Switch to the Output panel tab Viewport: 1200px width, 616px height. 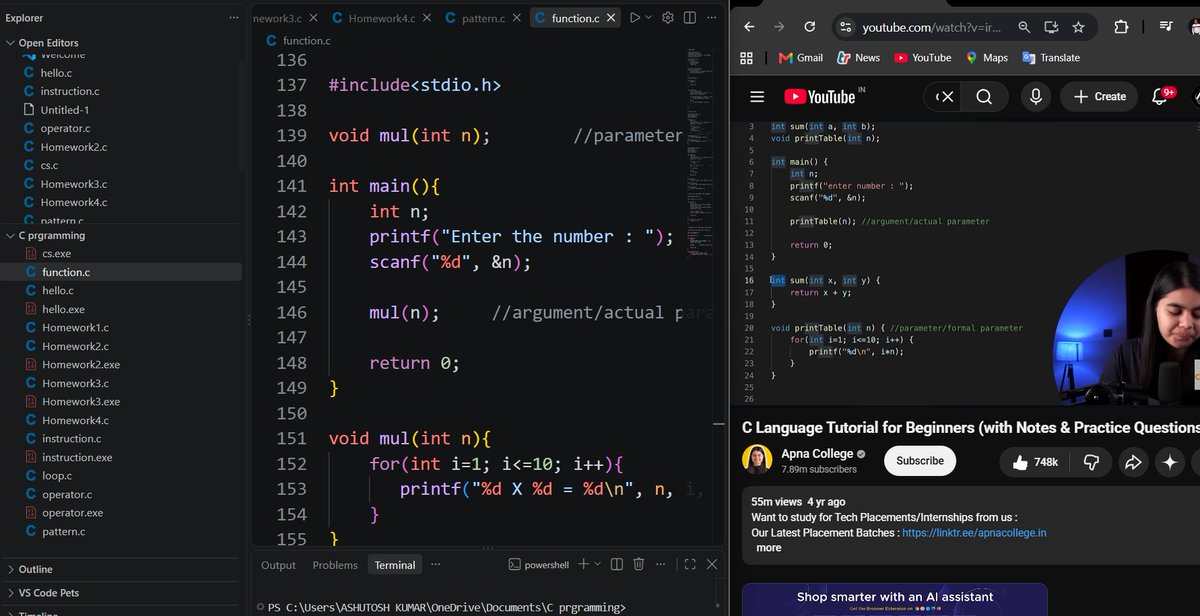[x=278, y=565]
